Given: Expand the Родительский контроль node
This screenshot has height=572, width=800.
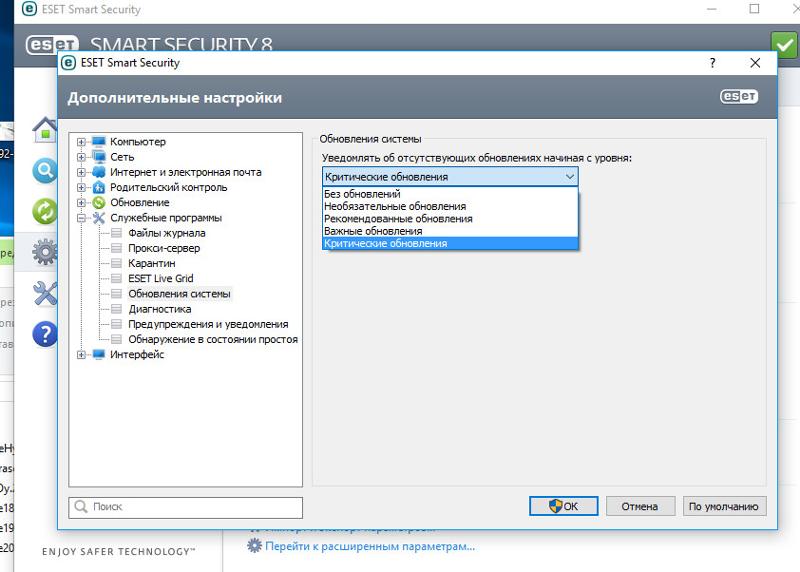Looking at the screenshot, I should 81,187.
